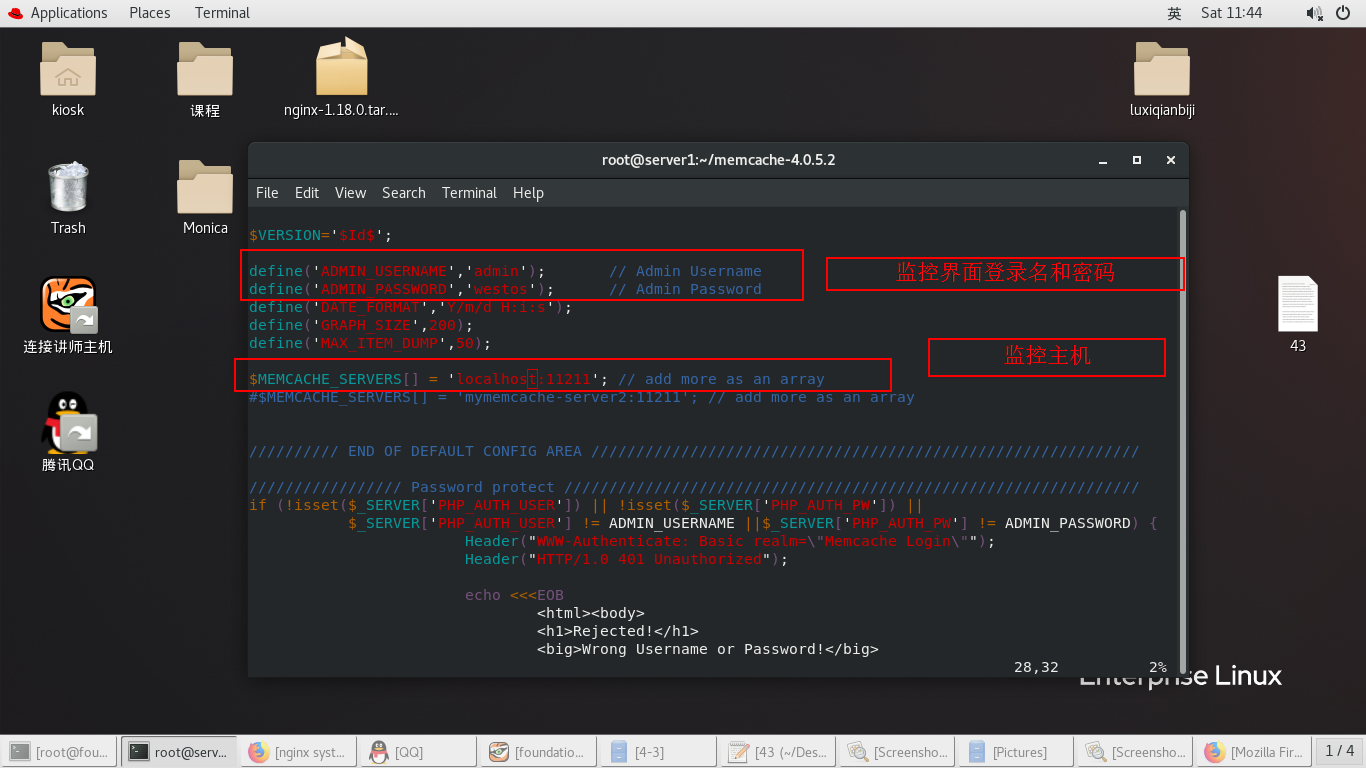Open the 课程 folder on desktop
This screenshot has width=1366, height=768.
point(205,69)
